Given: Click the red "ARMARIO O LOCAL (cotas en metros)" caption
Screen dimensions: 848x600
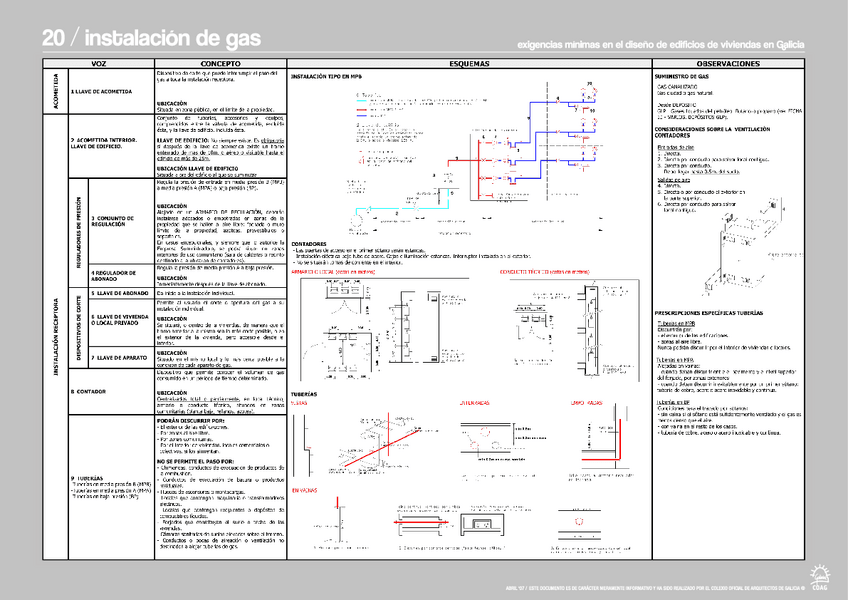Looking at the screenshot, I should [x=333, y=272].
